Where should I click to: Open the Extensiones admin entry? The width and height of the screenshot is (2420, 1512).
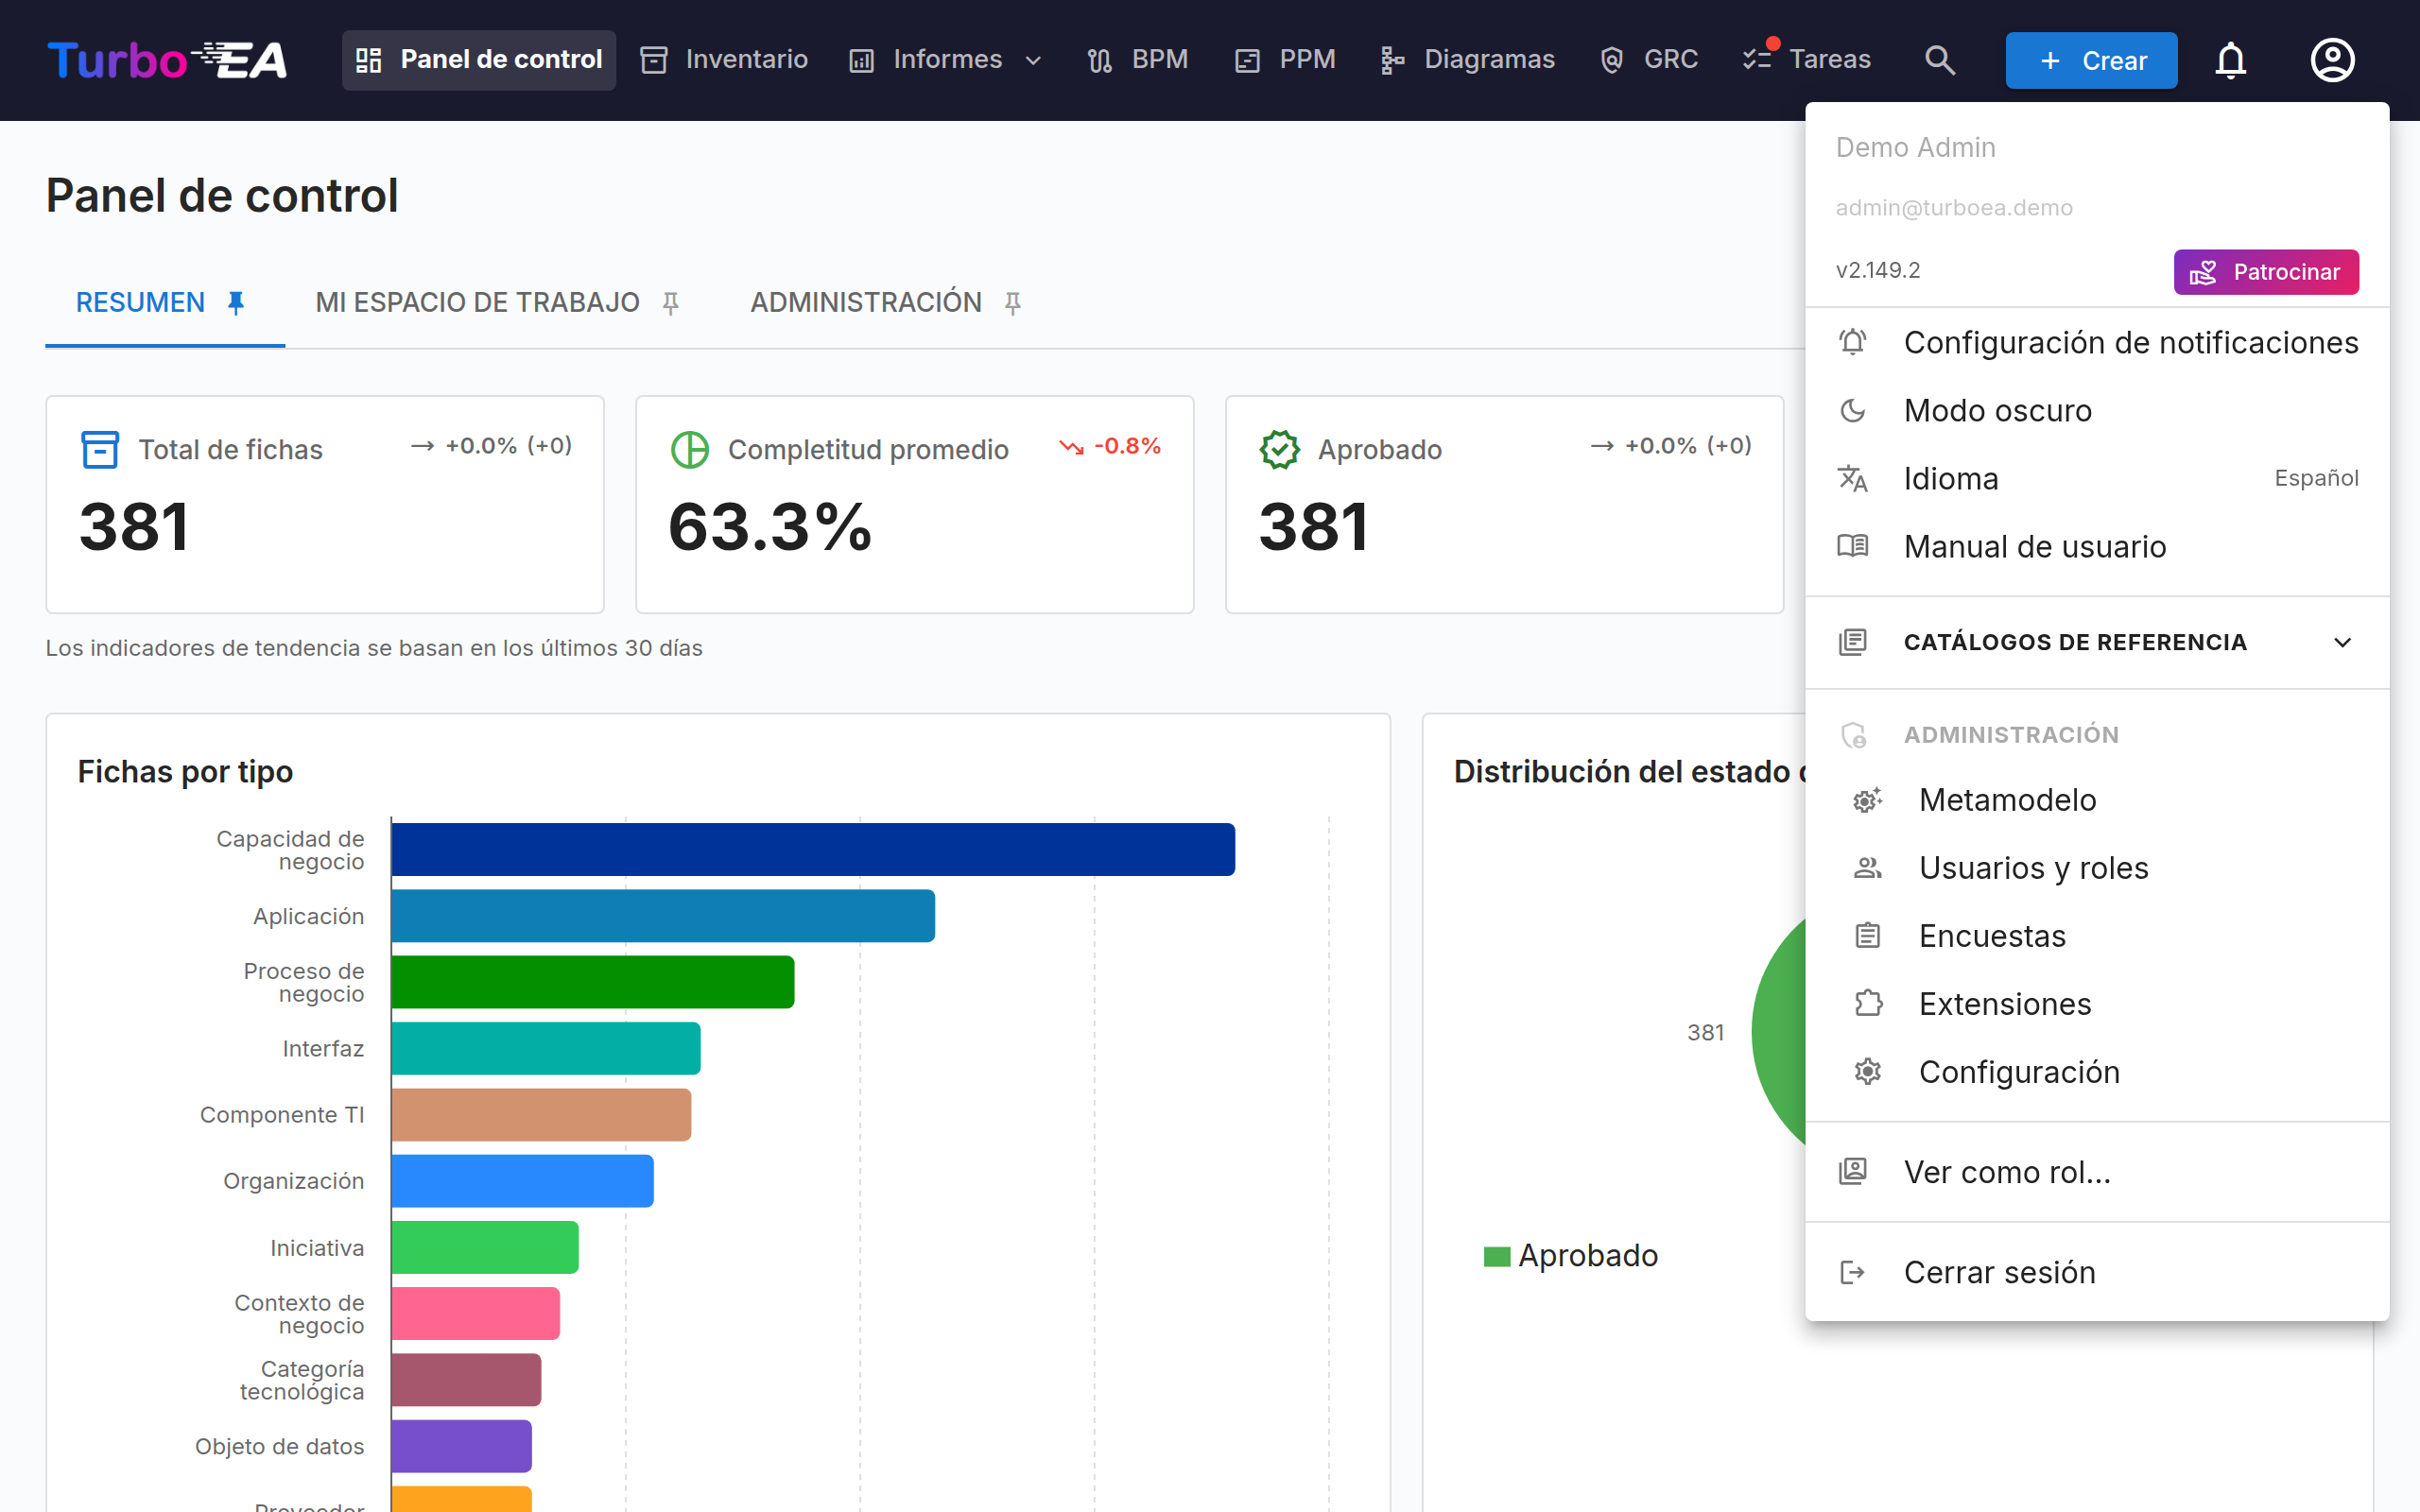point(2097,1004)
